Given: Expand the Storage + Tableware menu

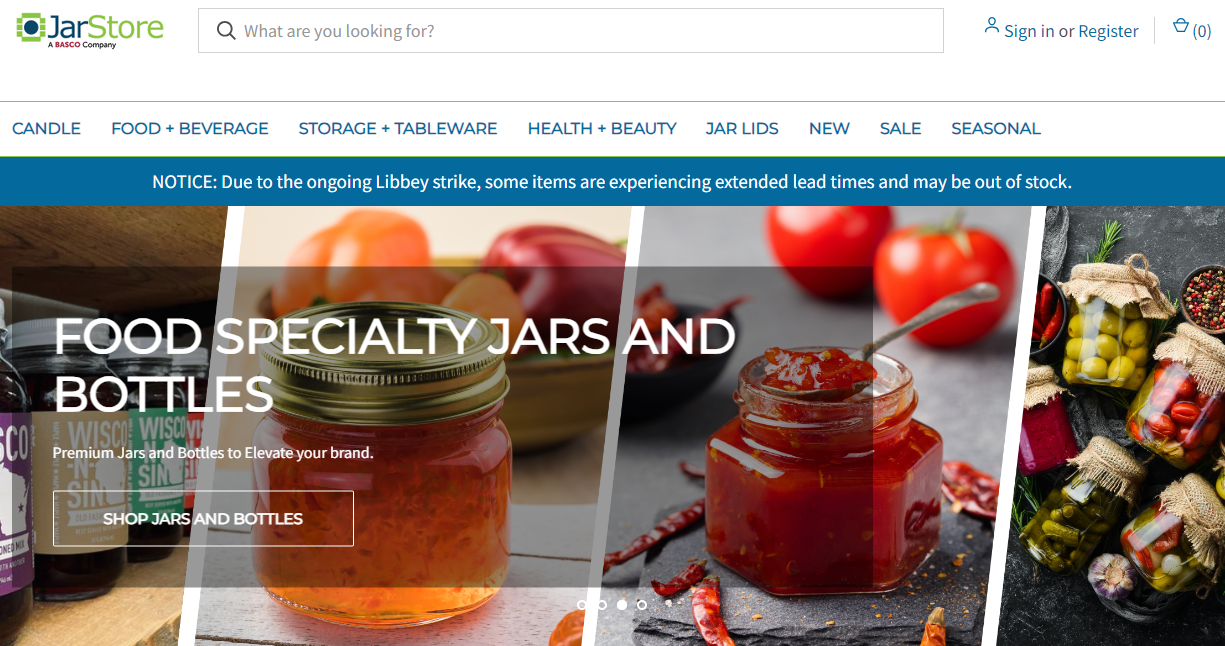Looking at the screenshot, I should tap(398, 129).
